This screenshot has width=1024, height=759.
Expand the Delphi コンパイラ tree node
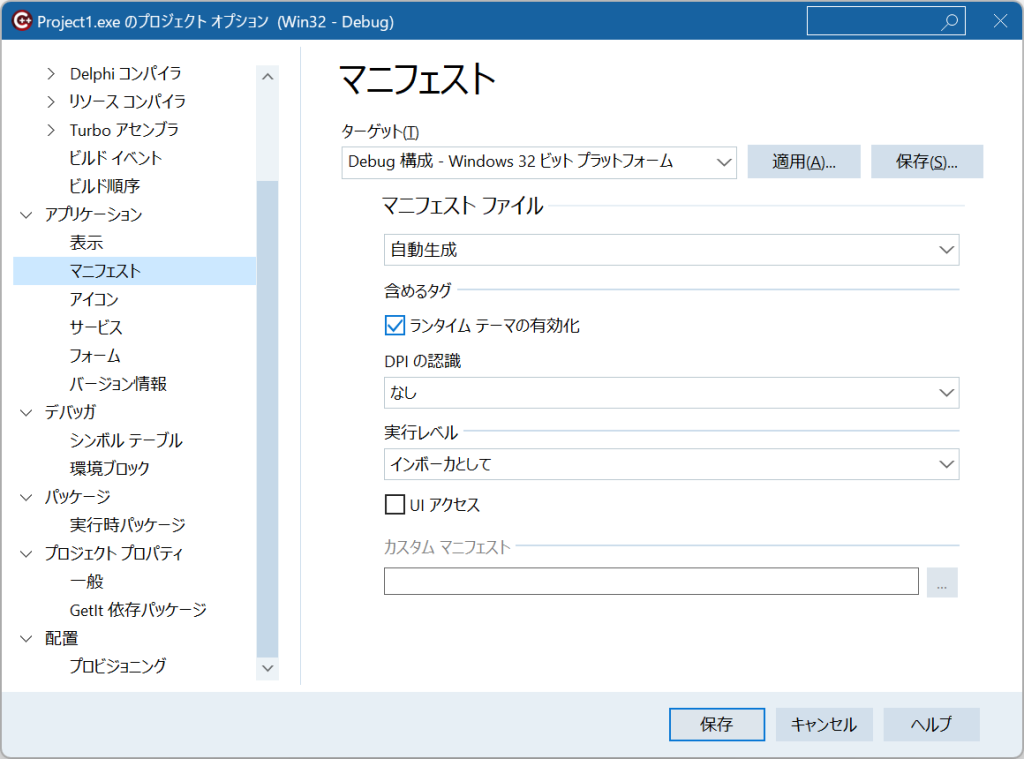tap(51, 74)
